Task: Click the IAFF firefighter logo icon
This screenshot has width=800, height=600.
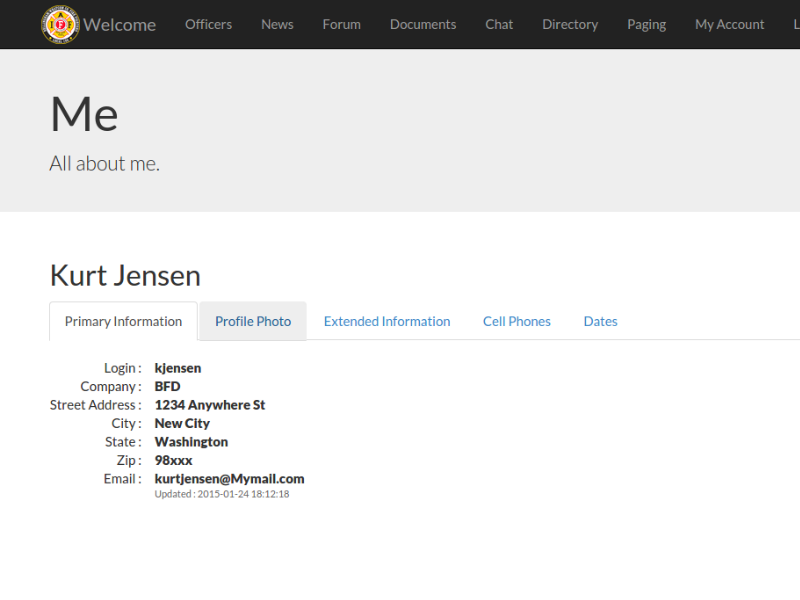Action: pos(60,24)
